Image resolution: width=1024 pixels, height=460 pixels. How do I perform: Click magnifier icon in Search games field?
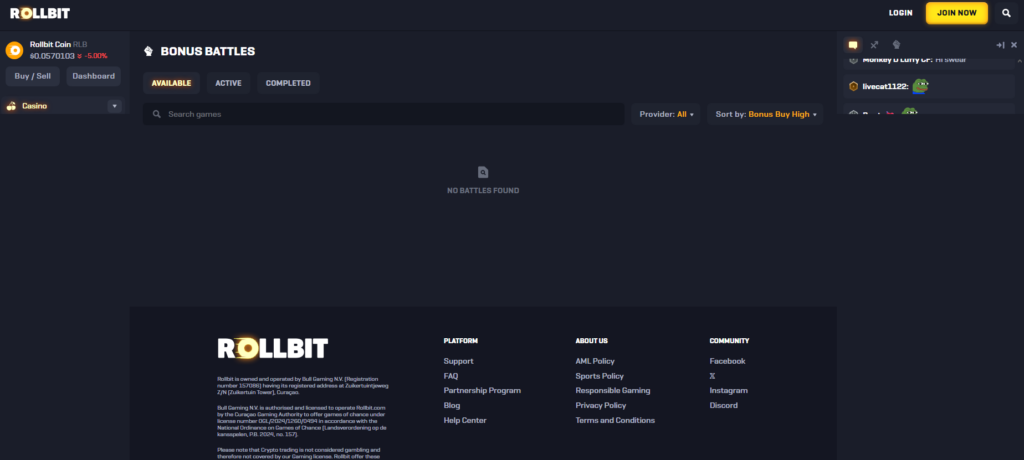click(157, 114)
